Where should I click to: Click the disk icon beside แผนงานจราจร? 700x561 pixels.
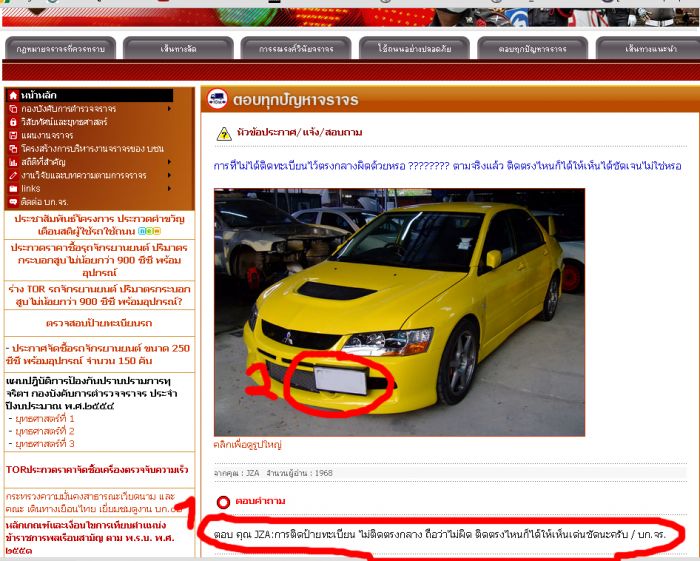pos(13,135)
